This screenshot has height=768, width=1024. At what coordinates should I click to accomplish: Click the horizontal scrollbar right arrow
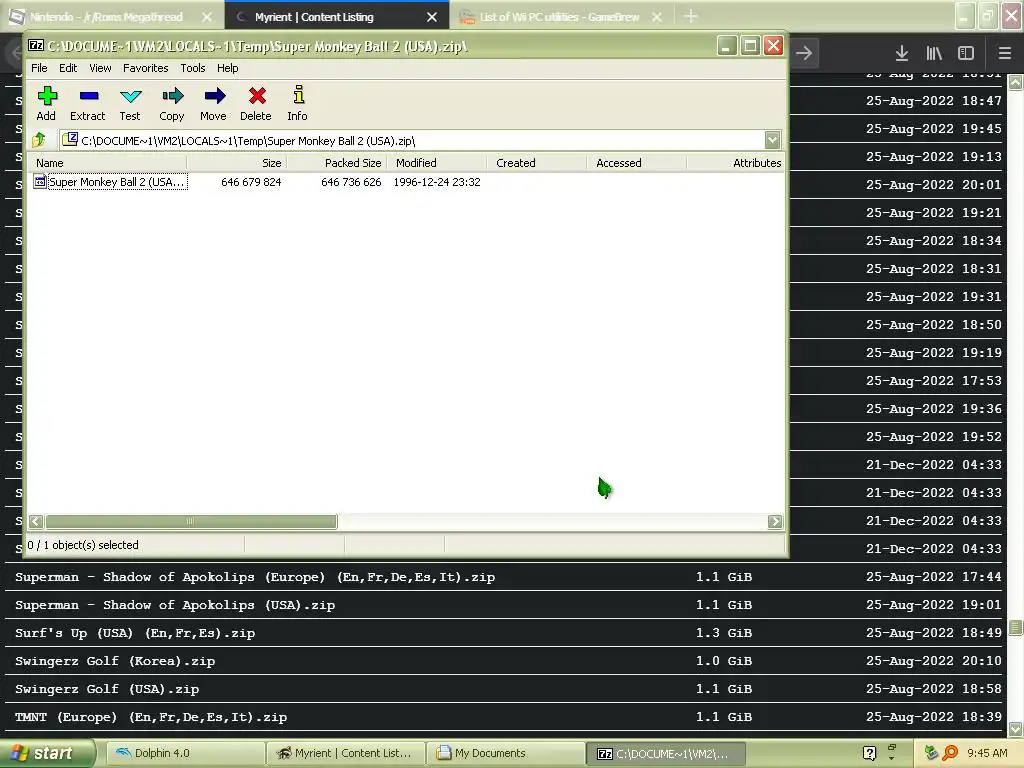(x=775, y=521)
